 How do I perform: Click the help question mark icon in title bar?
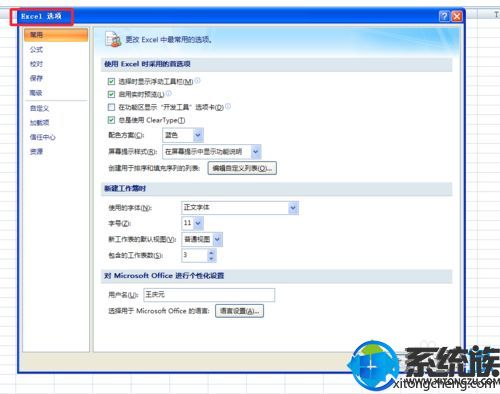coord(444,16)
